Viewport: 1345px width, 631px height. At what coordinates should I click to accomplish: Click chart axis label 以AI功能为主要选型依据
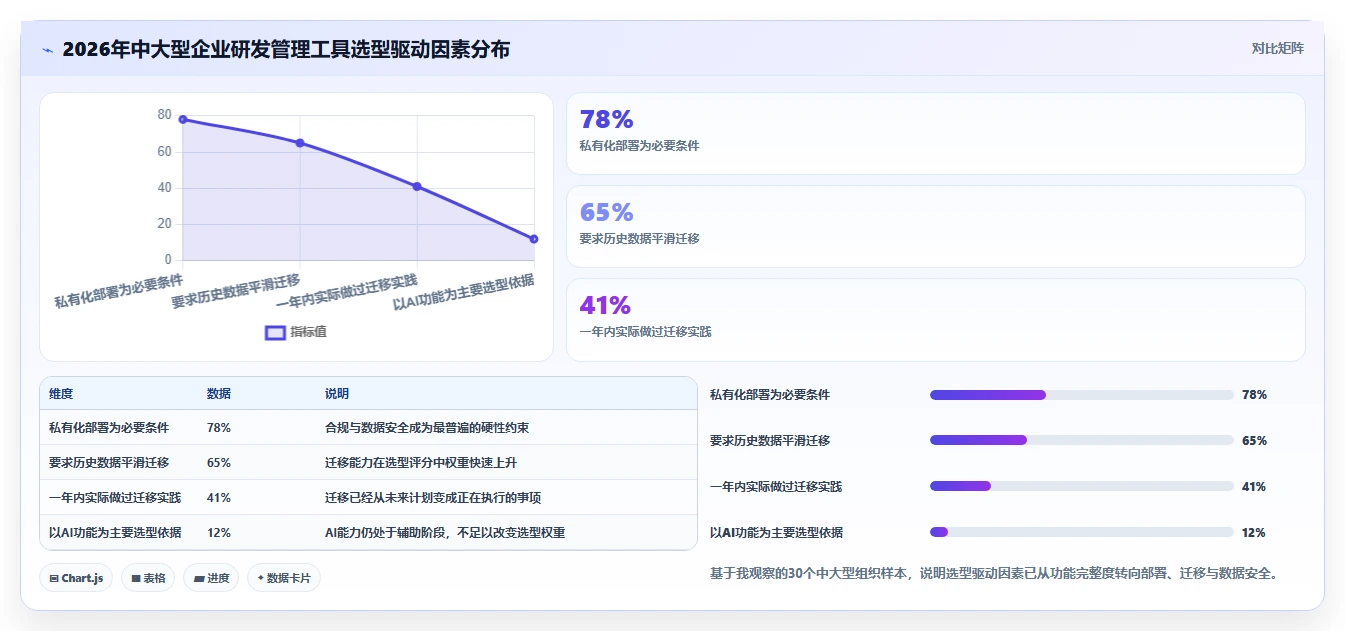[x=463, y=292]
